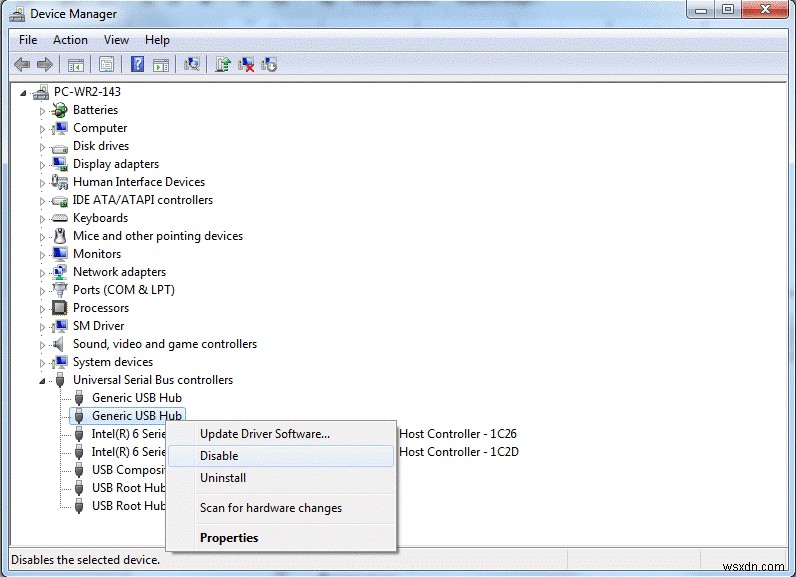This screenshot has height=577, width=796.
Task: Open the View menu
Action: 116,40
